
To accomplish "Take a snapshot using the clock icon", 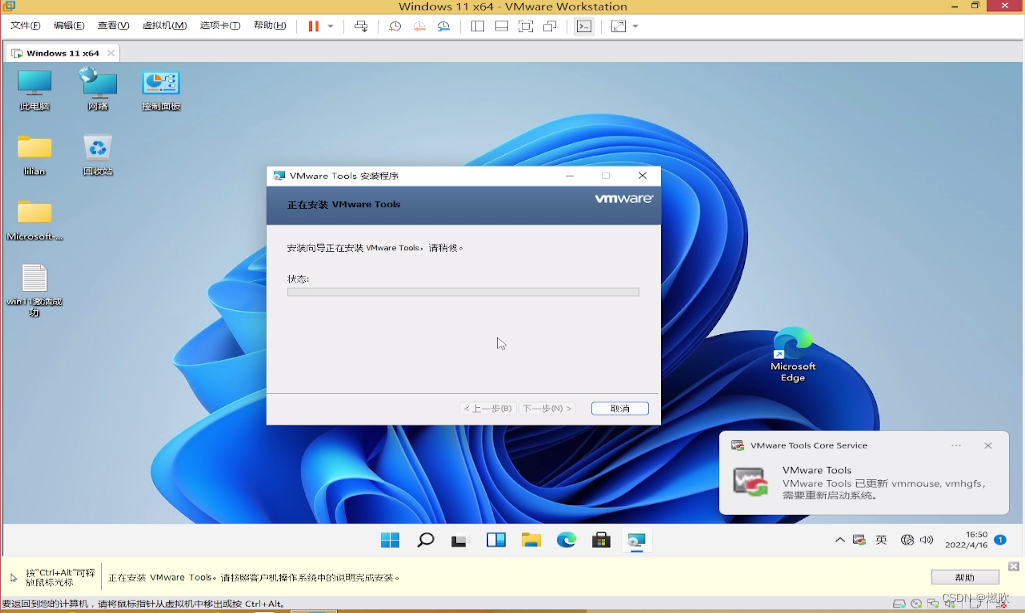I will (x=395, y=26).
